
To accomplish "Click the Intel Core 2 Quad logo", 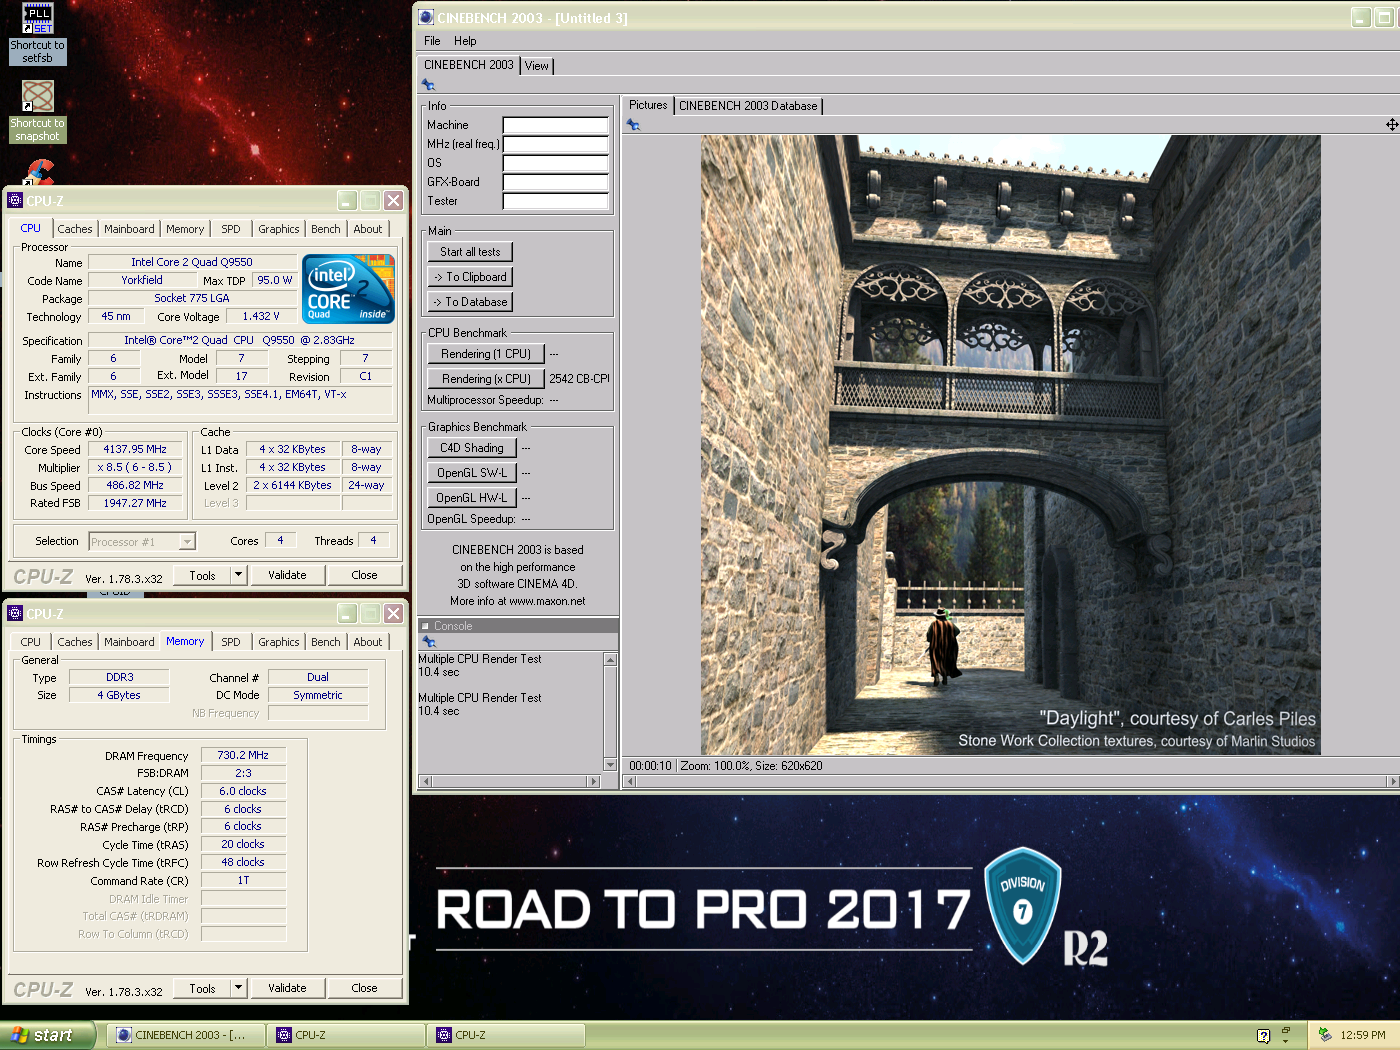I will (349, 289).
